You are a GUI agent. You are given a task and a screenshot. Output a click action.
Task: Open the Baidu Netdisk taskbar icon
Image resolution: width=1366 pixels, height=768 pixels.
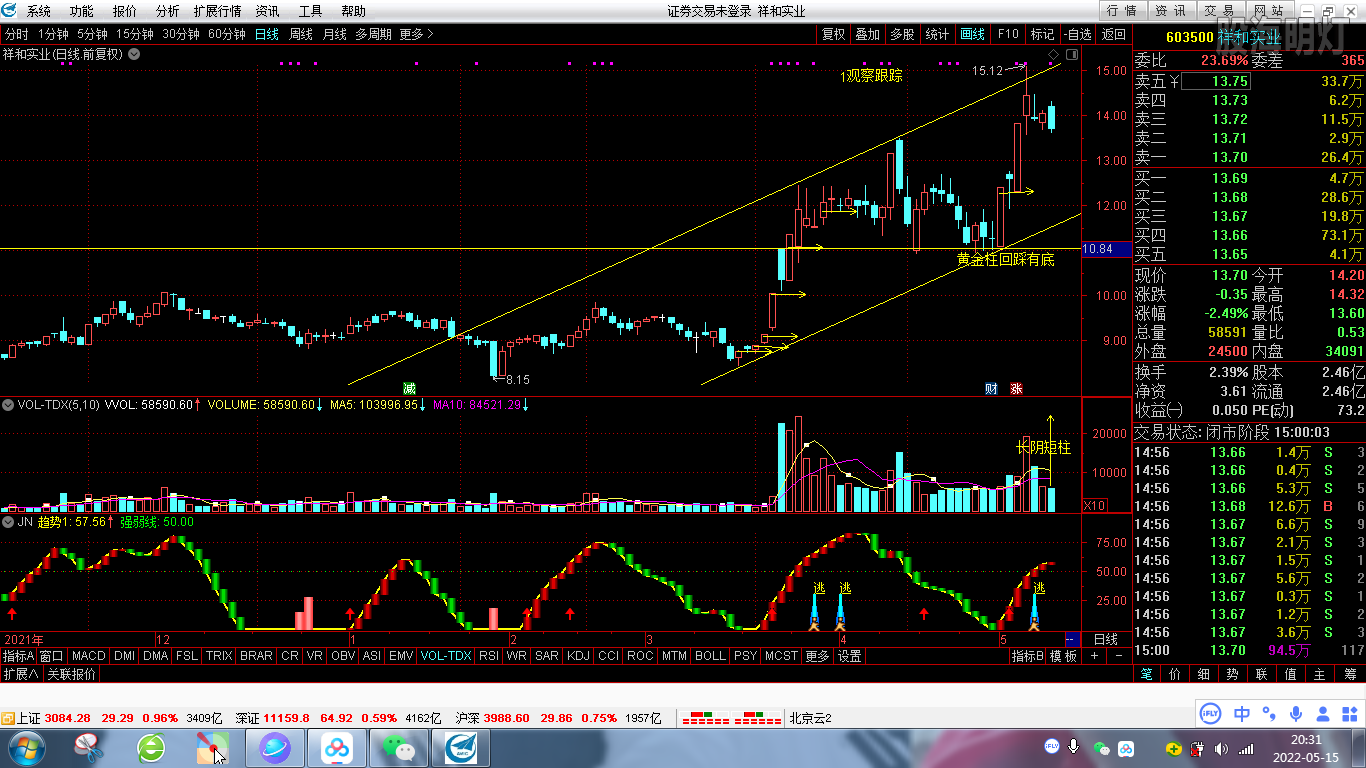(336, 748)
